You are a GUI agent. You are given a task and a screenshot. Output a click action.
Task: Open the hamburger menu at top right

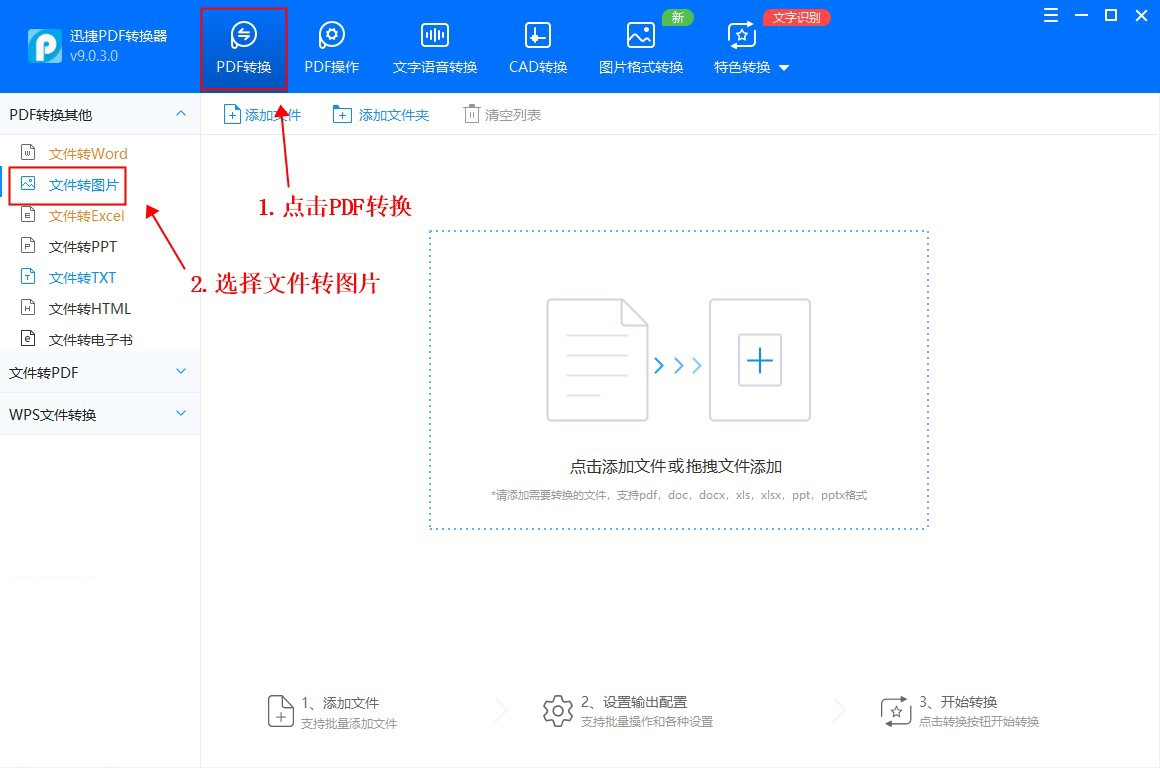[1050, 16]
